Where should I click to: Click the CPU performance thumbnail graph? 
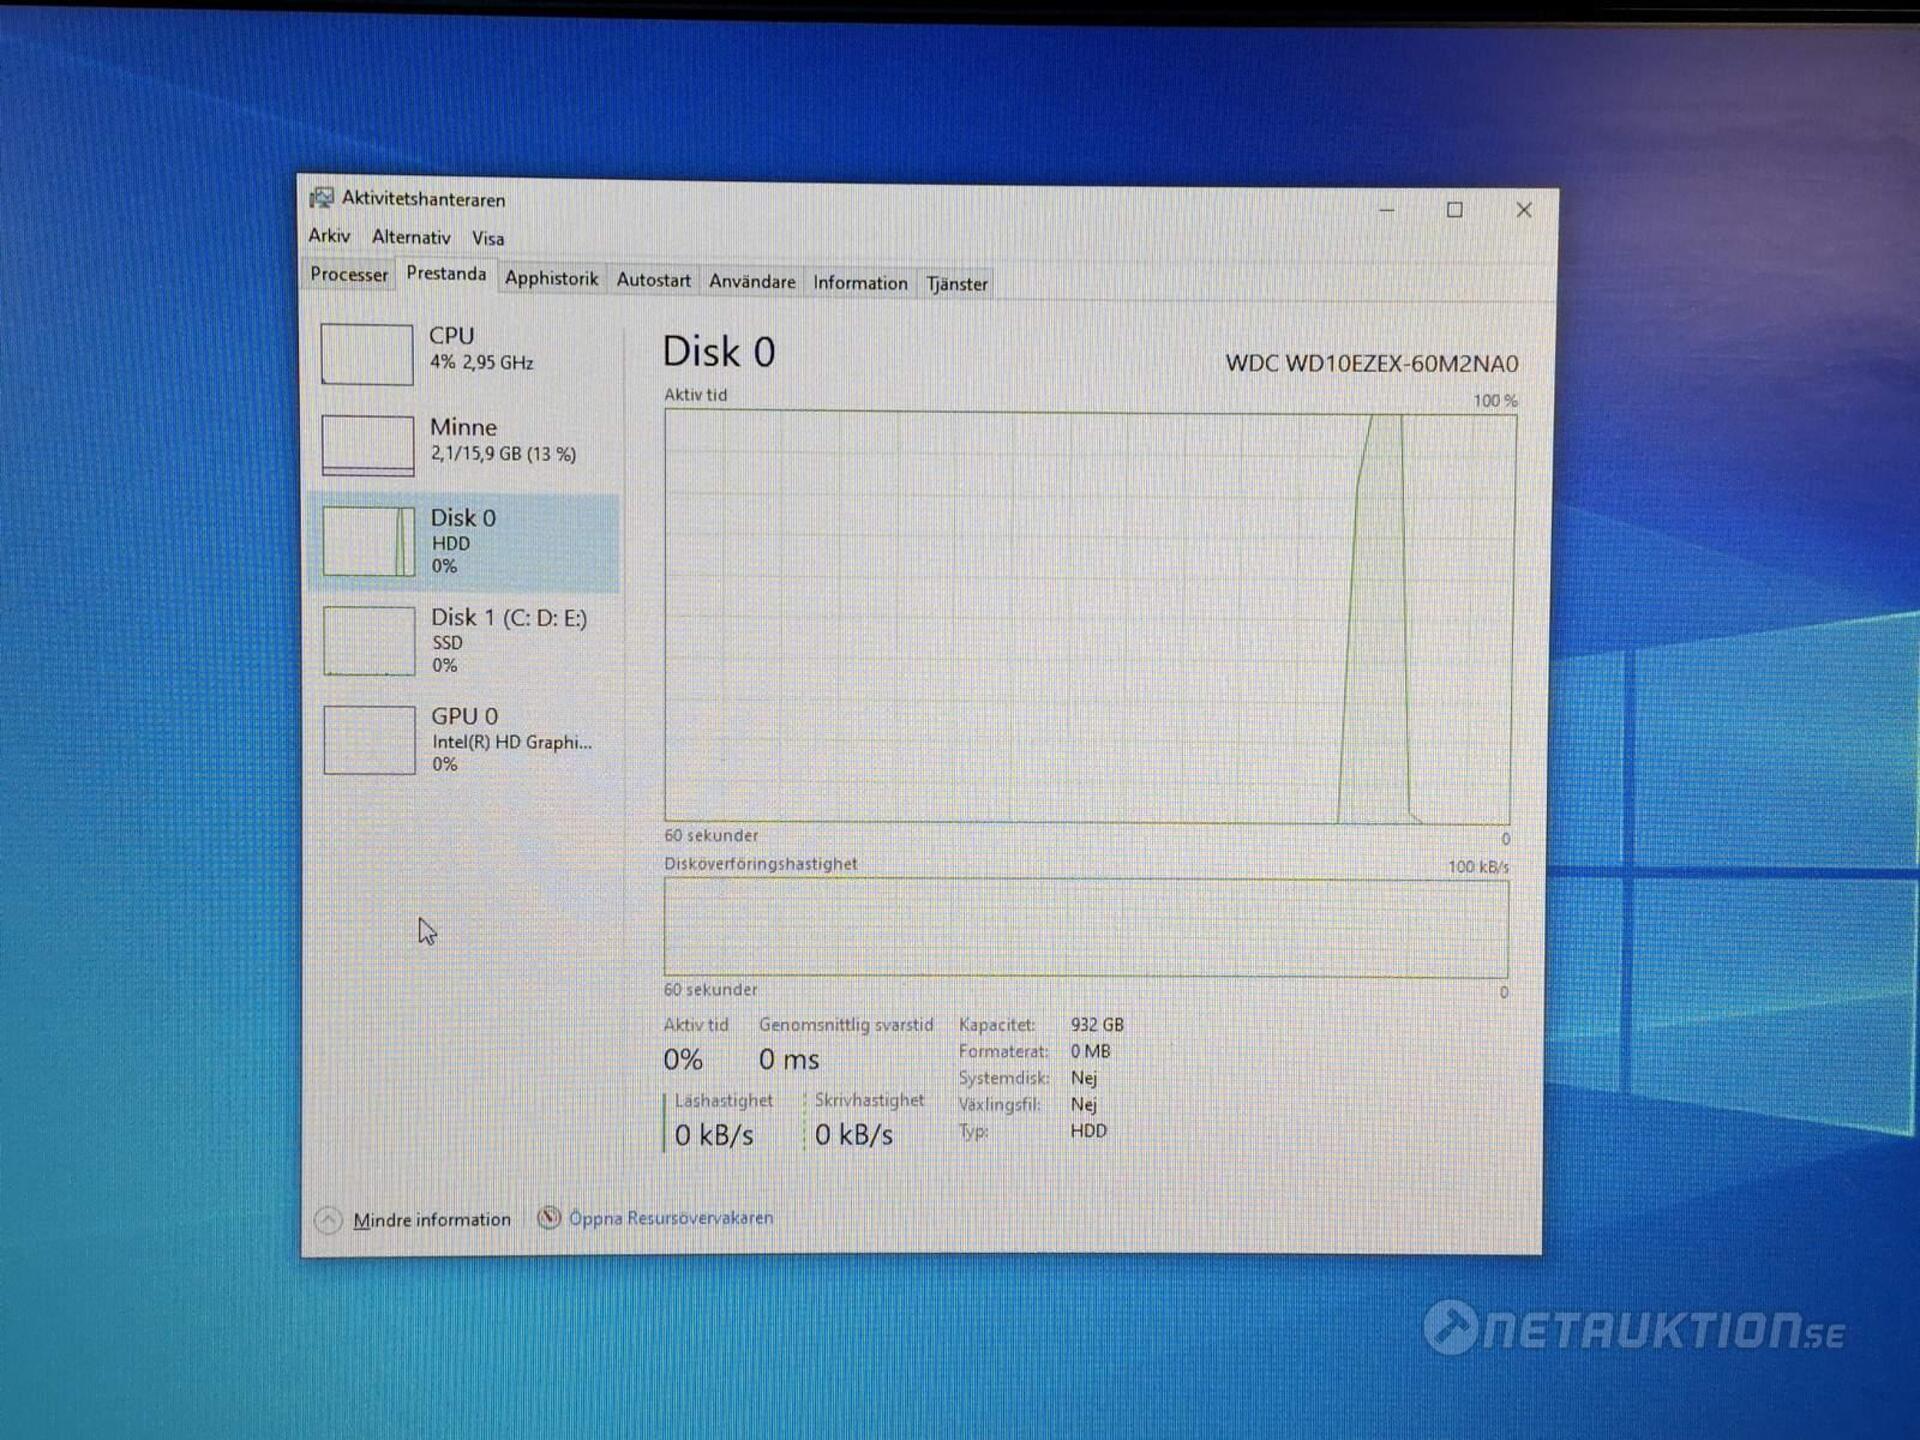(x=366, y=354)
